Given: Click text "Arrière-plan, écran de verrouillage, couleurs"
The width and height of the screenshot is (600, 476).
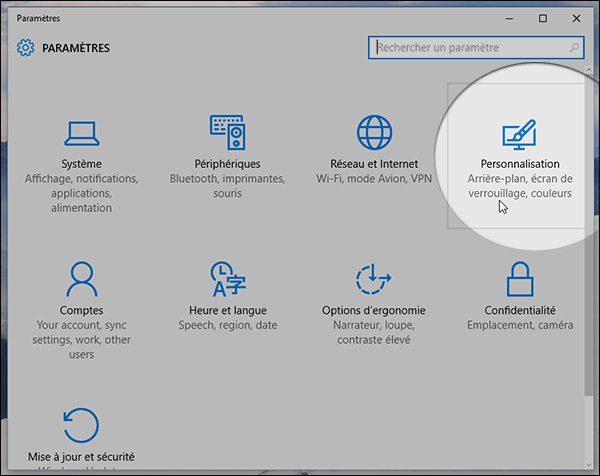Looking at the screenshot, I should pyautogui.click(x=520, y=186).
